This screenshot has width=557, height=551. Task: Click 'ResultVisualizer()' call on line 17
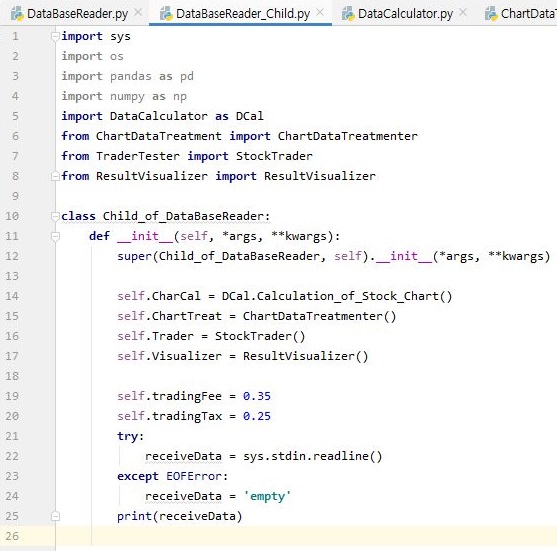[x=305, y=356]
